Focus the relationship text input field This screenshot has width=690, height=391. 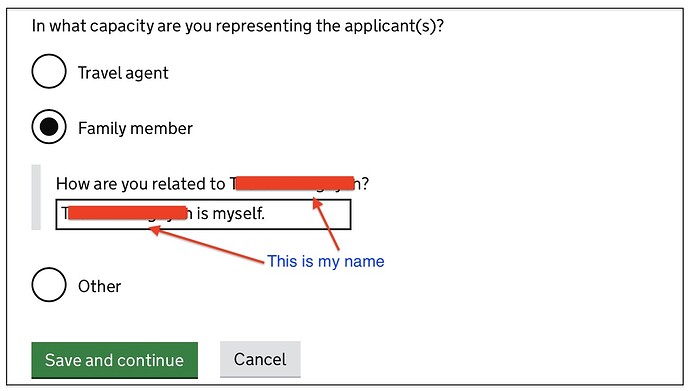coord(203,214)
